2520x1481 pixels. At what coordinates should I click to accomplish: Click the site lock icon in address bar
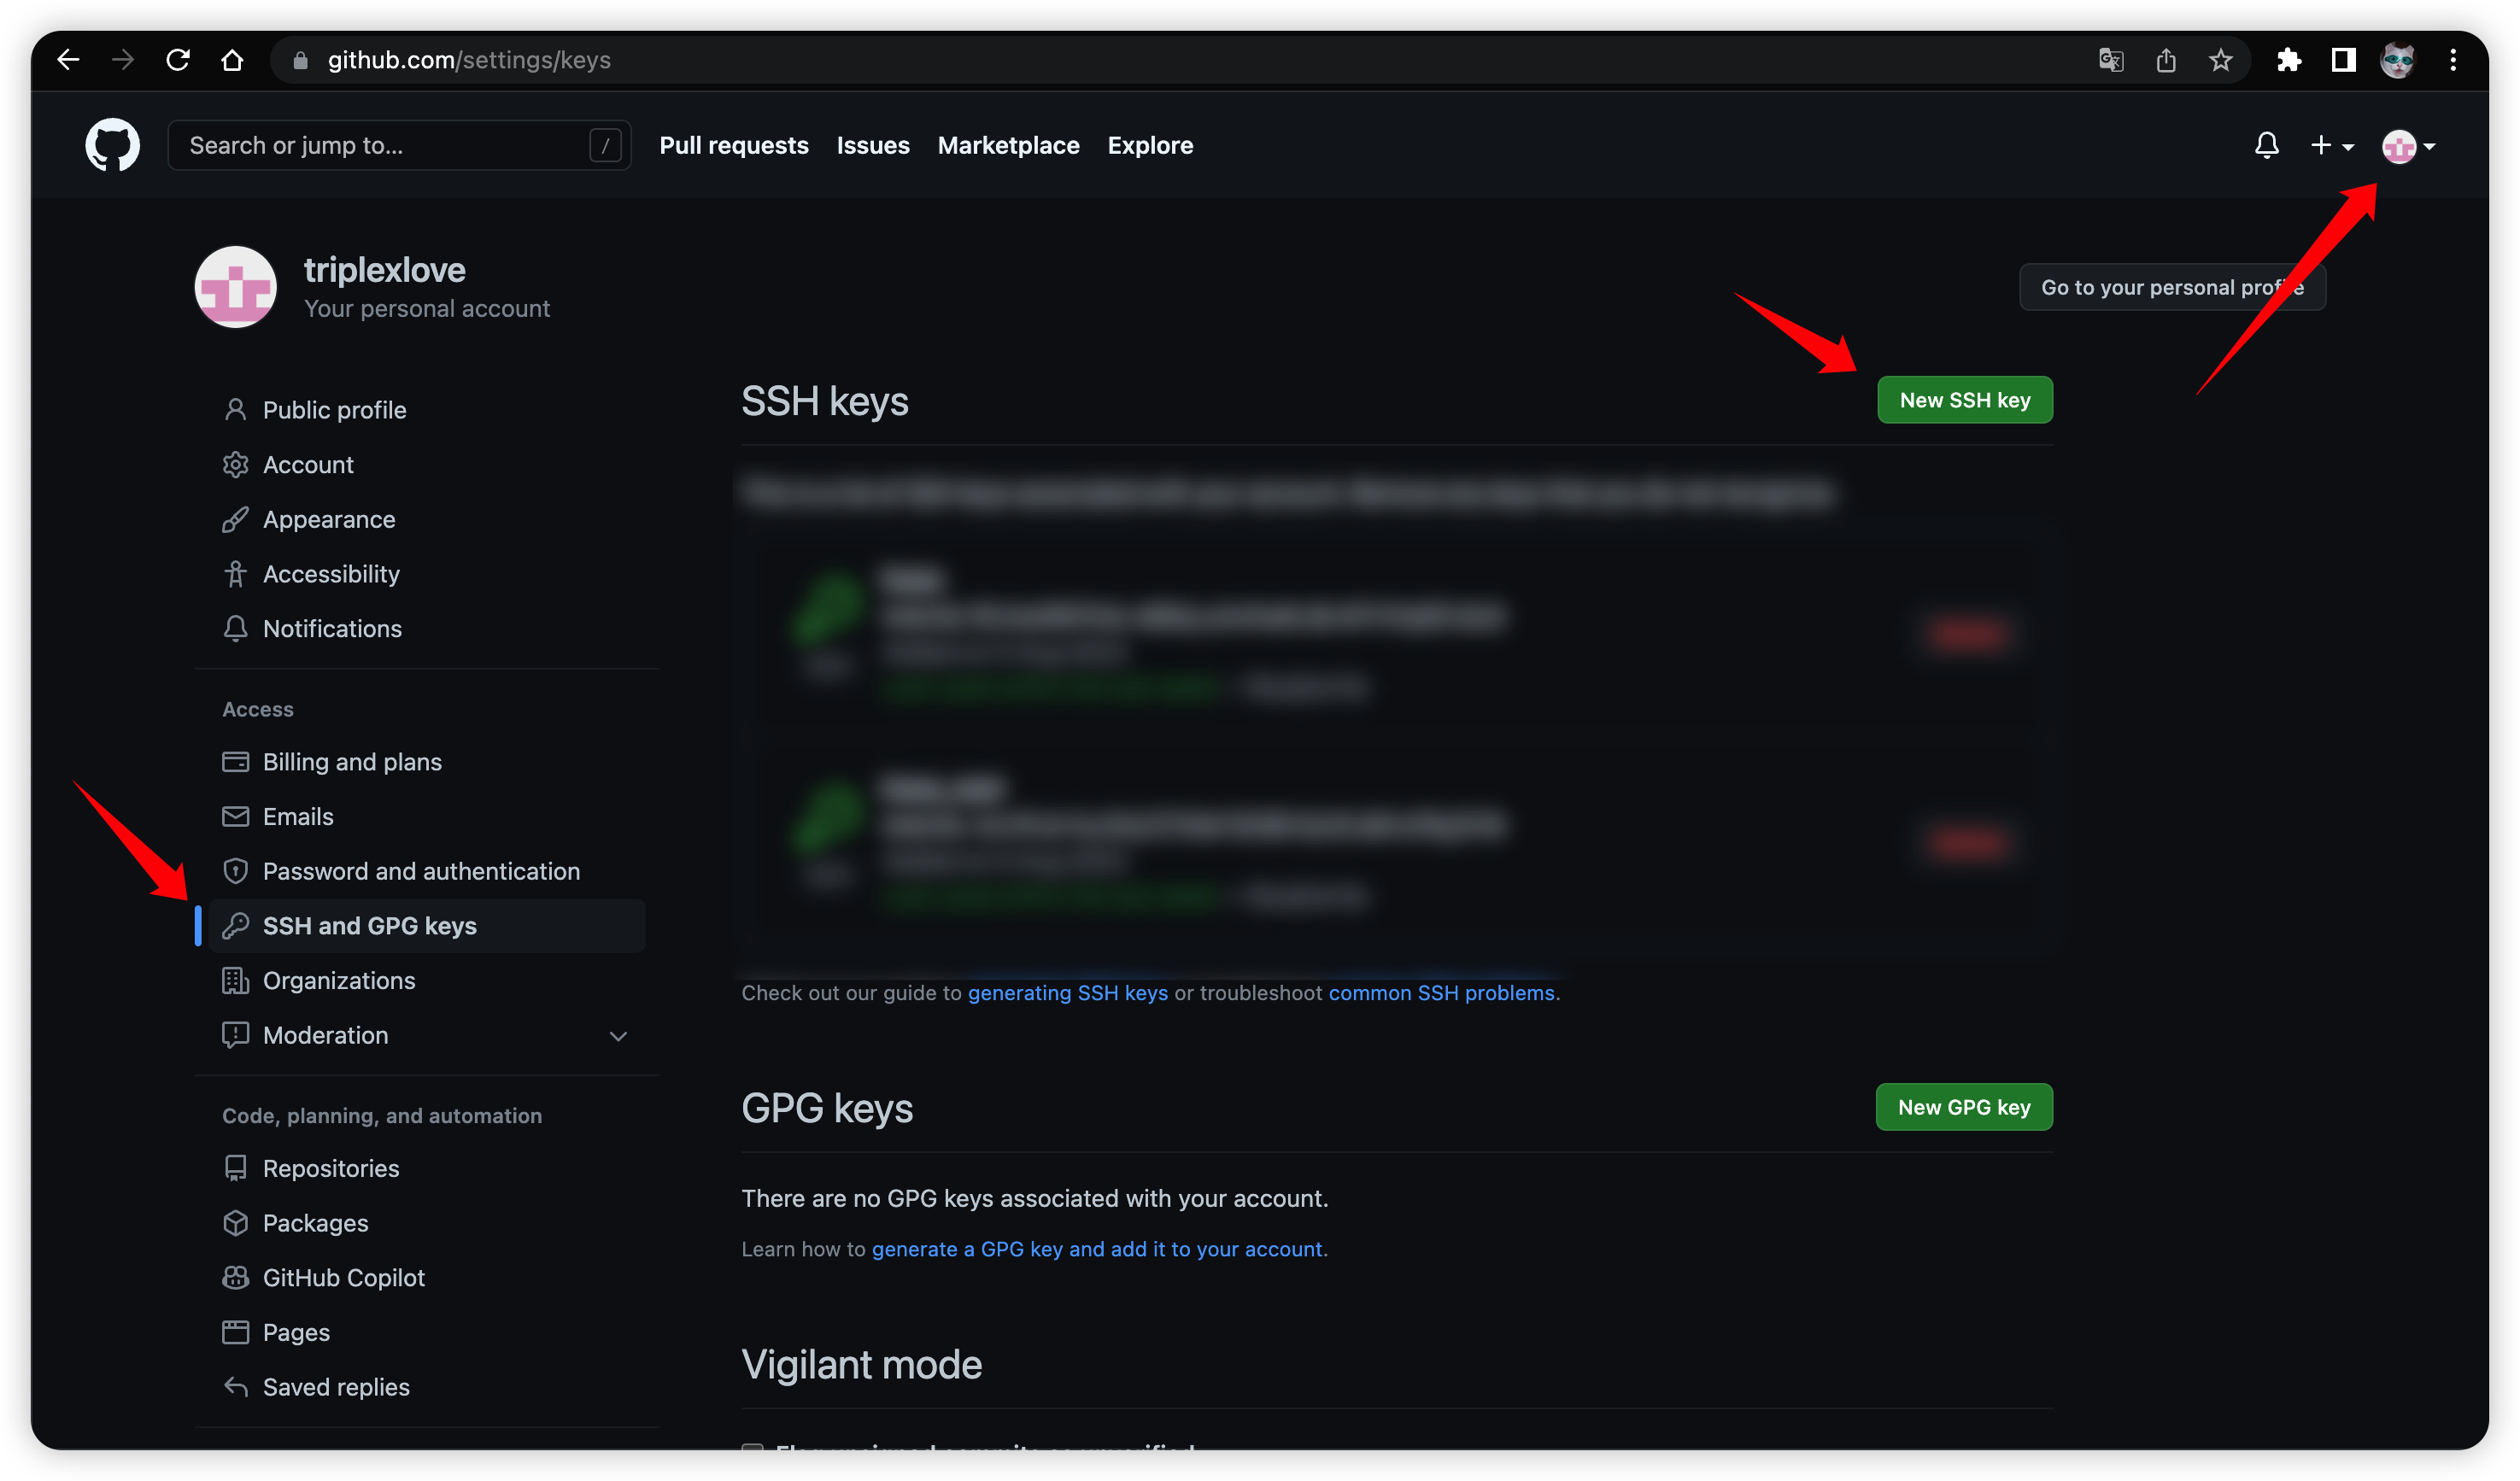(300, 60)
